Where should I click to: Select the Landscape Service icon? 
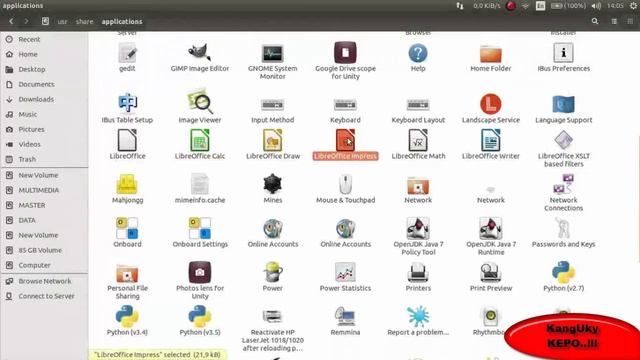click(491, 104)
